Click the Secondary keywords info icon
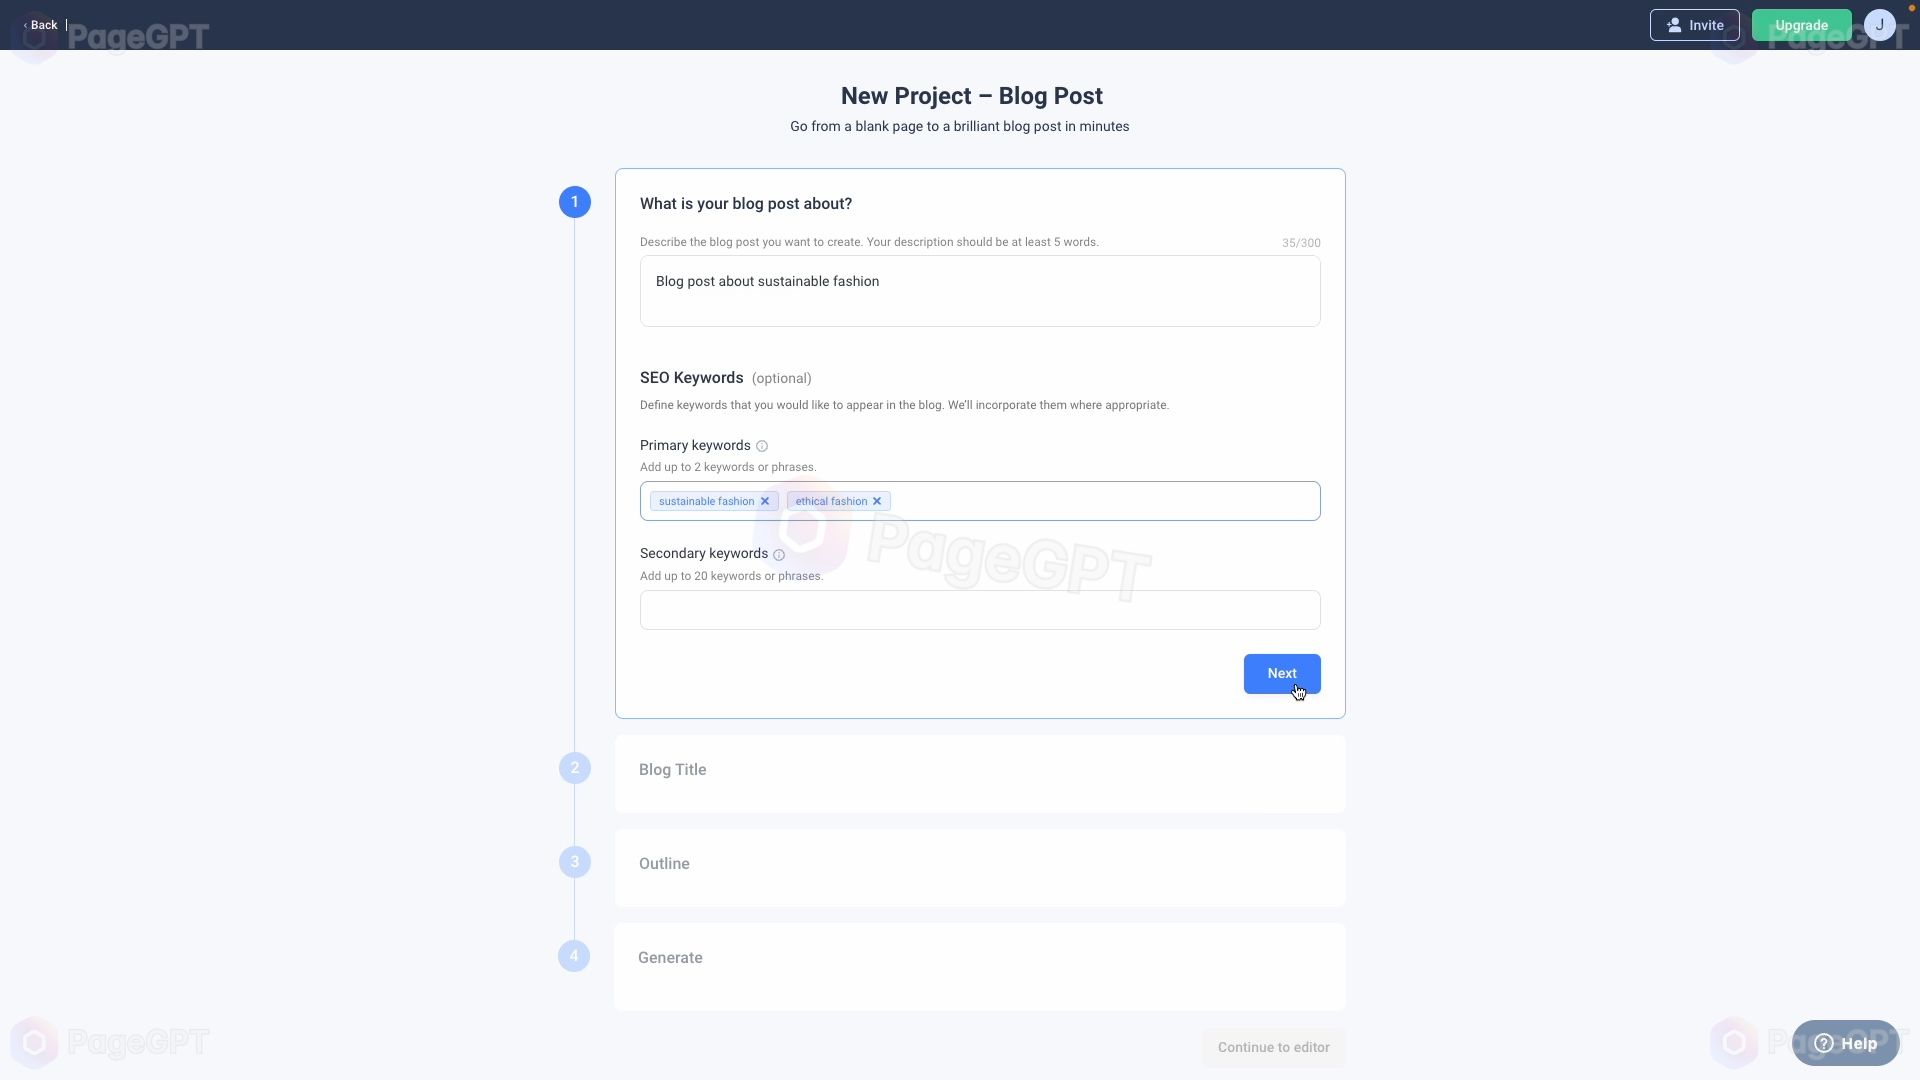Image resolution: width=1920 pixels, height=1080 pixels. (x=779, y=554)
